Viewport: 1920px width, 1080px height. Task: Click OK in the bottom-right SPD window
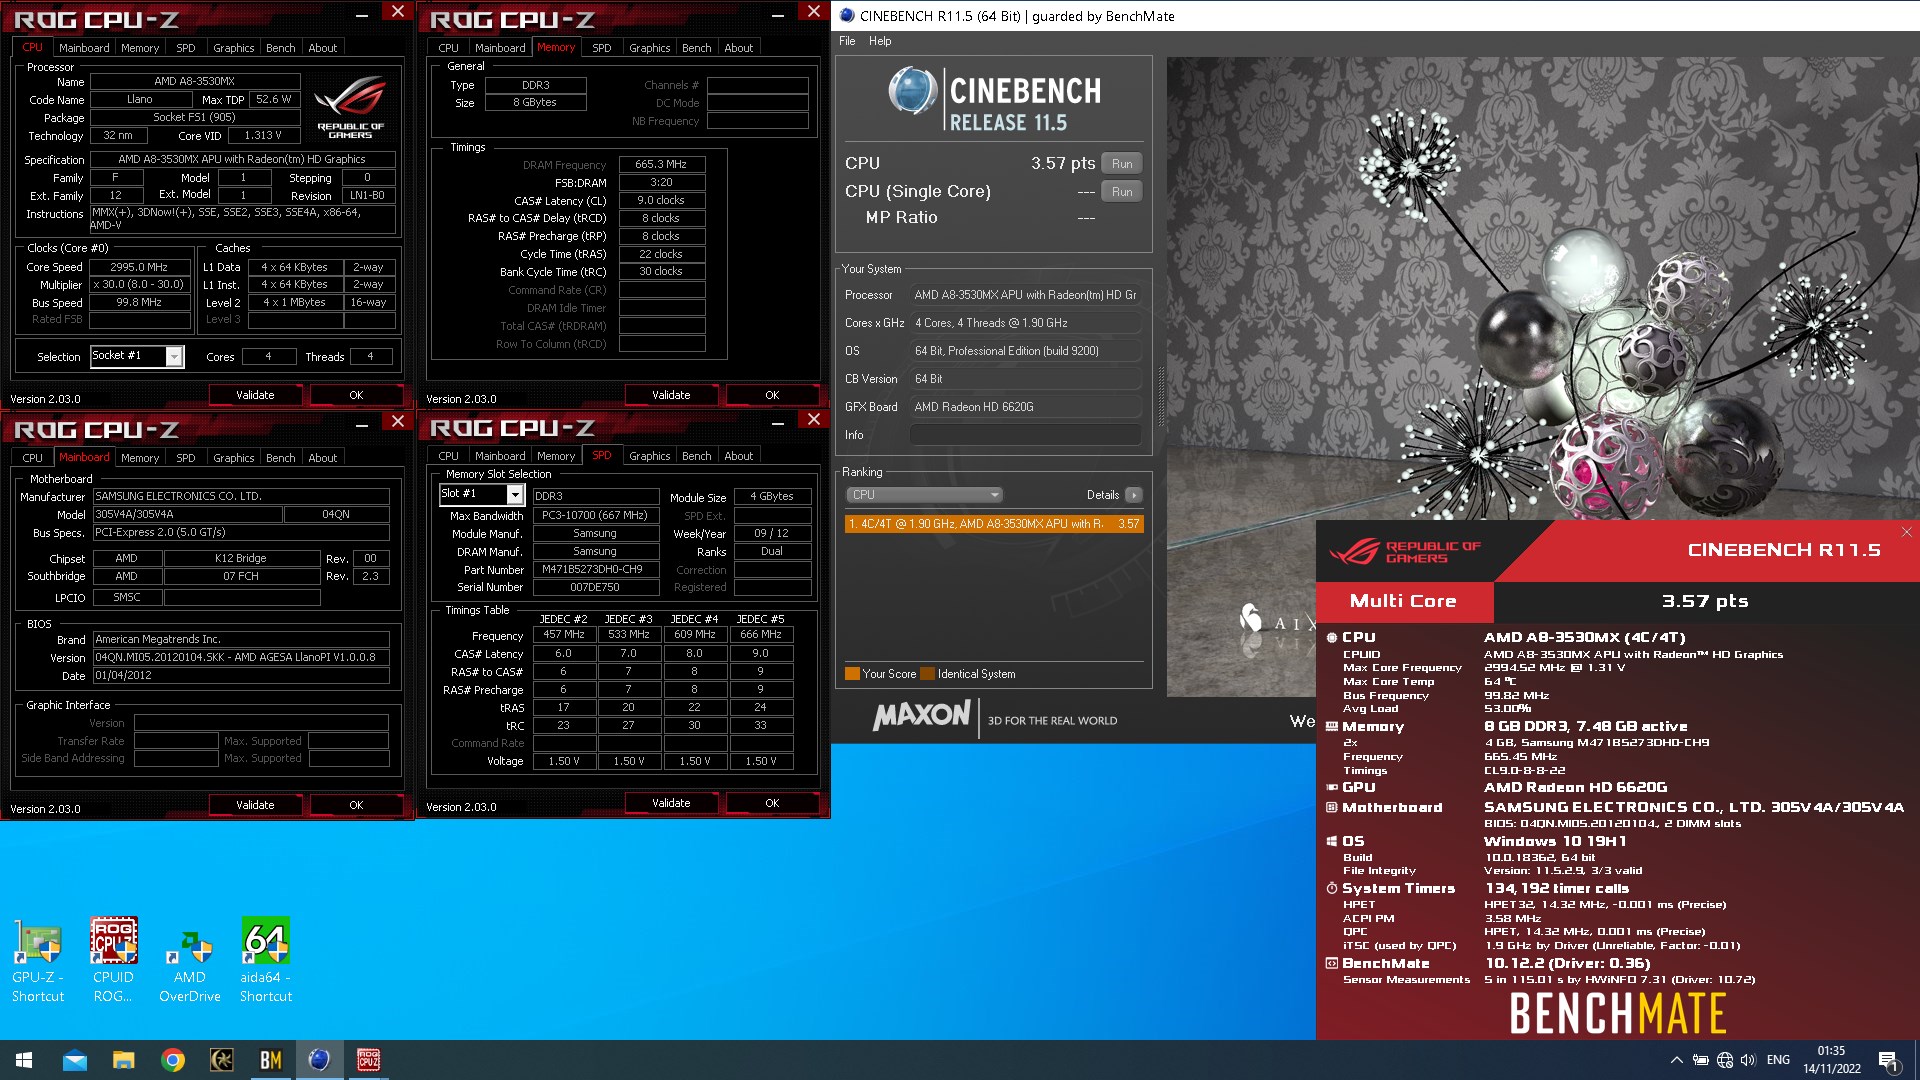click(772, 803)
